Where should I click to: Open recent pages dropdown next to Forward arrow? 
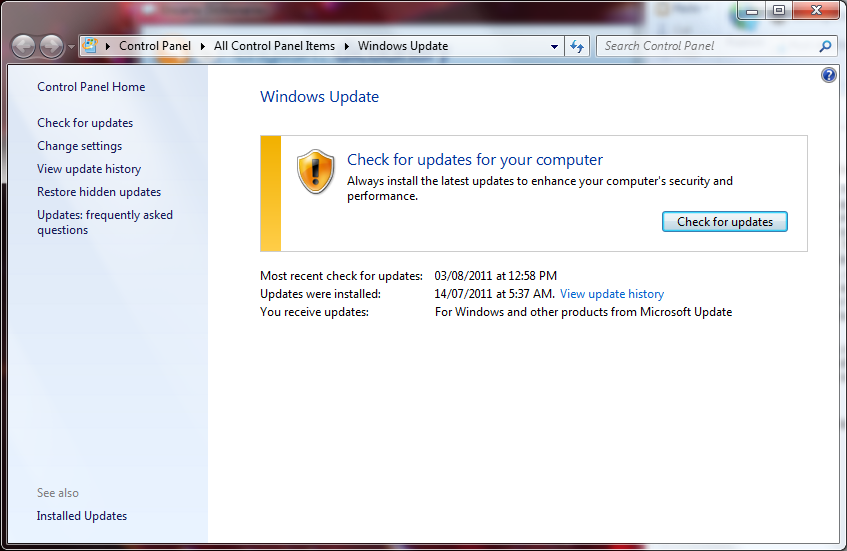click(x=71, y=47)
